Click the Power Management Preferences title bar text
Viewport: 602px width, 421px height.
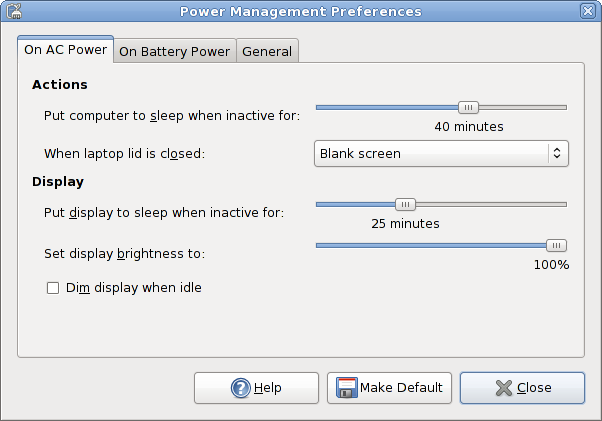coord(301,11)
